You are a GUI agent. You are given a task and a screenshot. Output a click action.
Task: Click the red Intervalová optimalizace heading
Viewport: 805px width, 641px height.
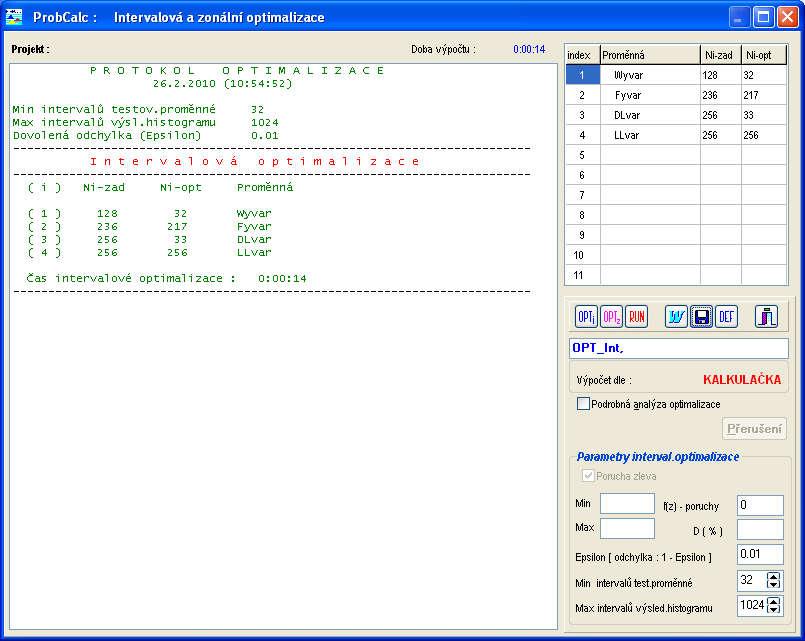[255, 161]
